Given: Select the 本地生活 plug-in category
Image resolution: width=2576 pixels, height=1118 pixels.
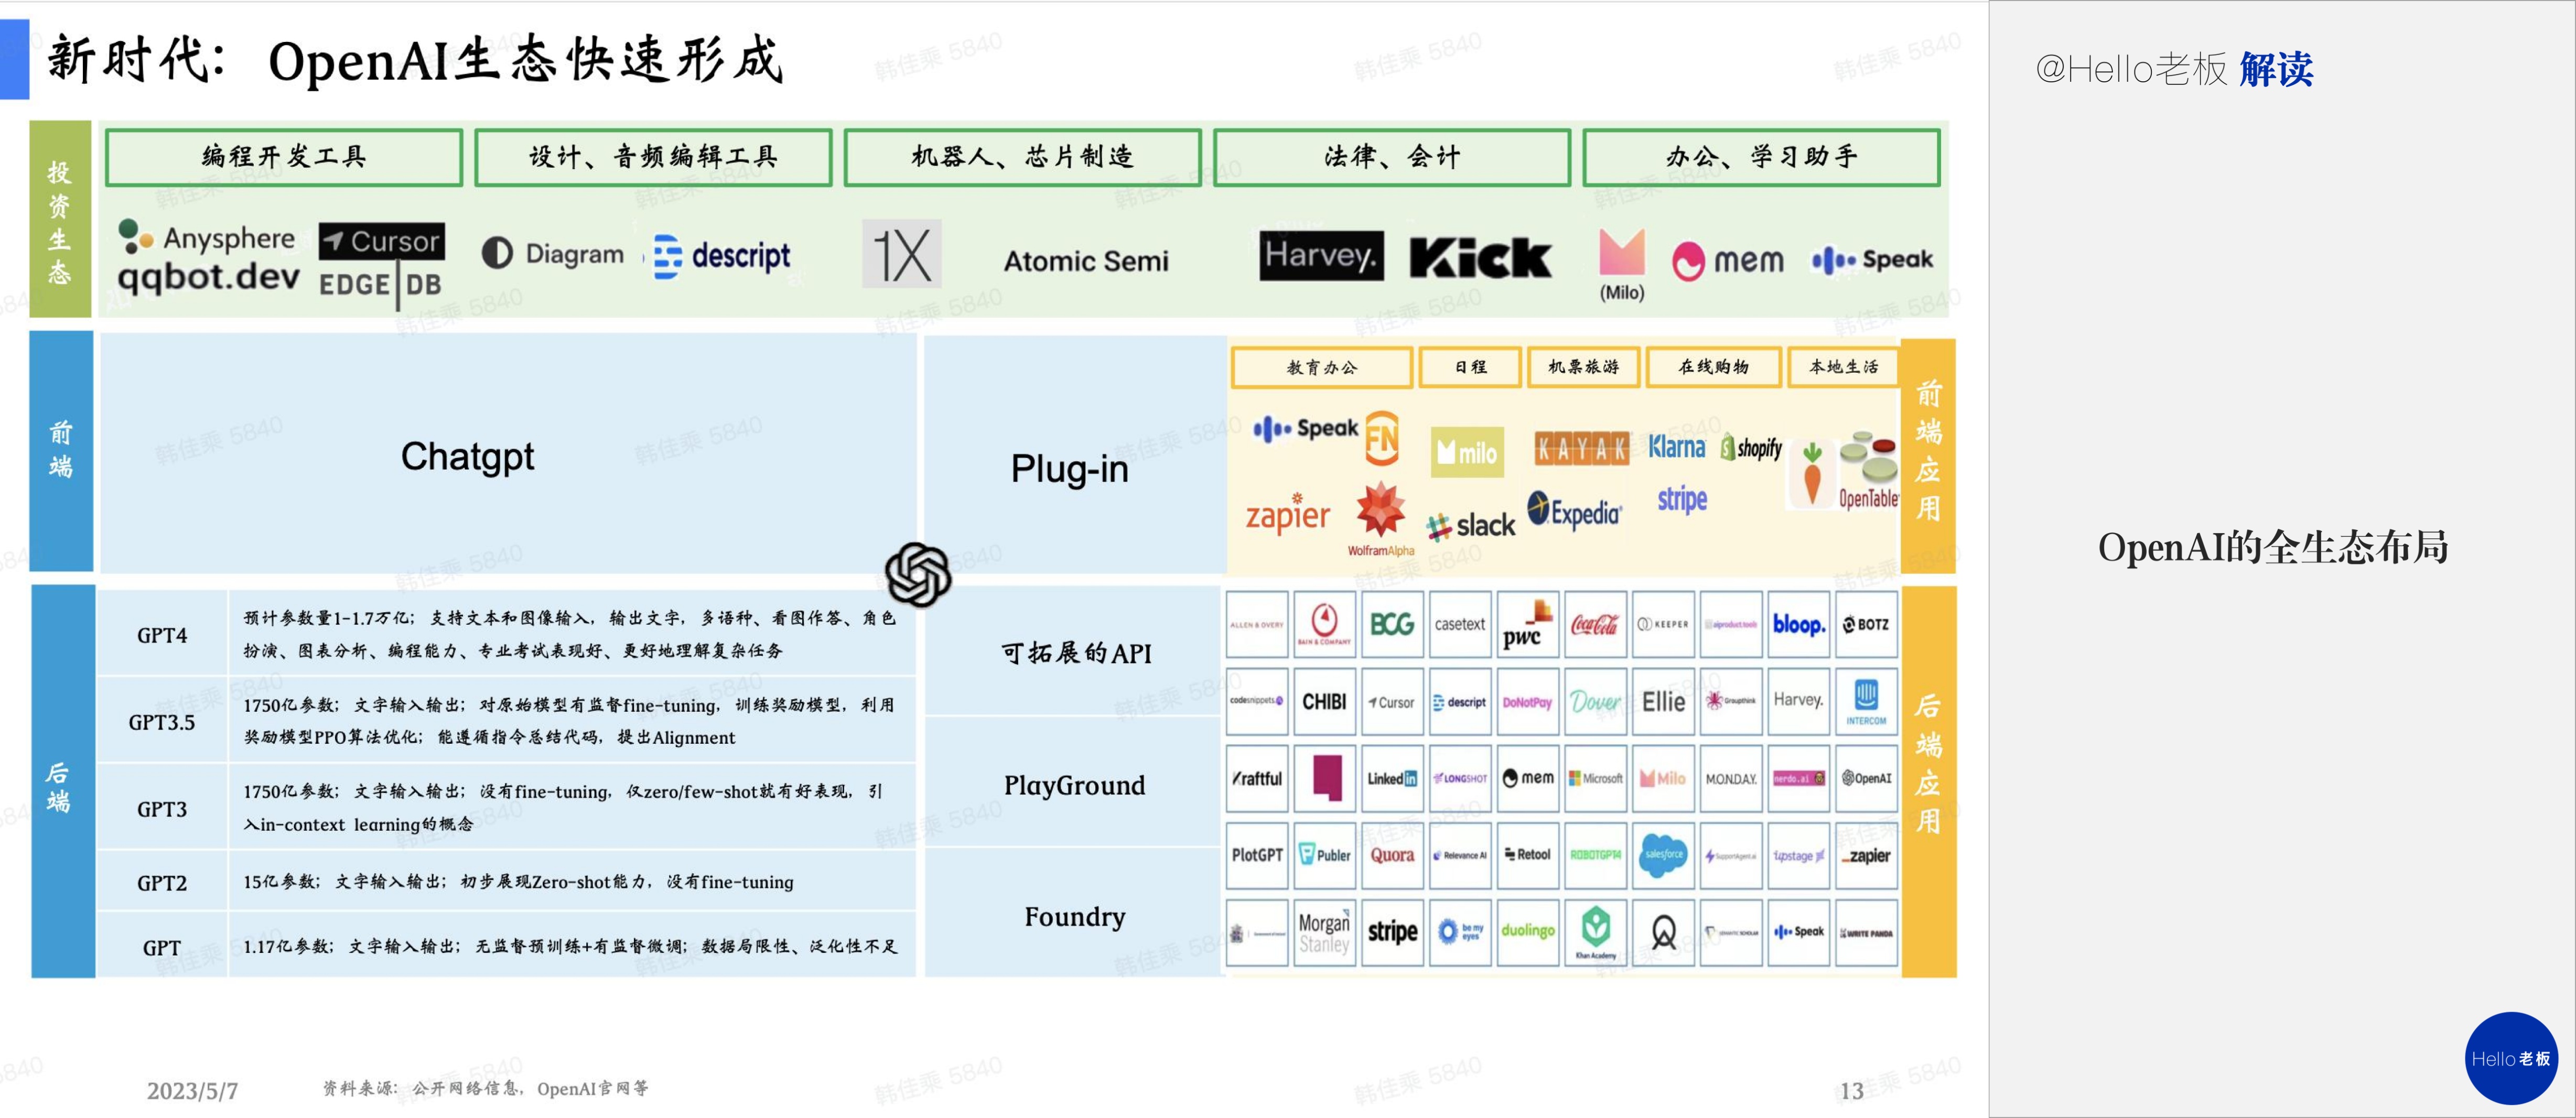Looking at the screenshot, I should [x=1843, y=367].
